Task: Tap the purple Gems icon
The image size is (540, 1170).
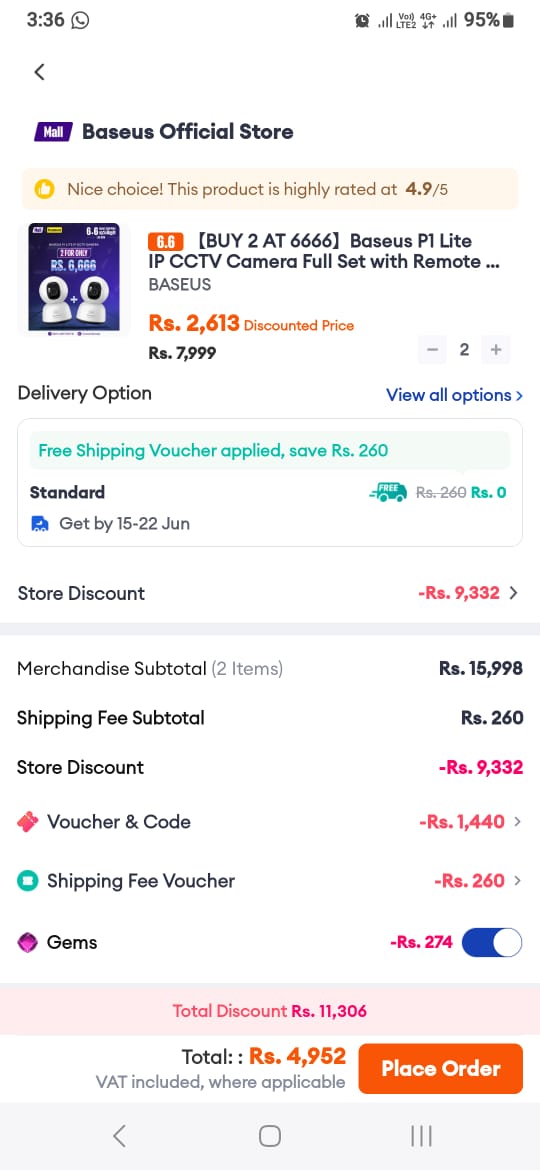Action: click(28, 942)
